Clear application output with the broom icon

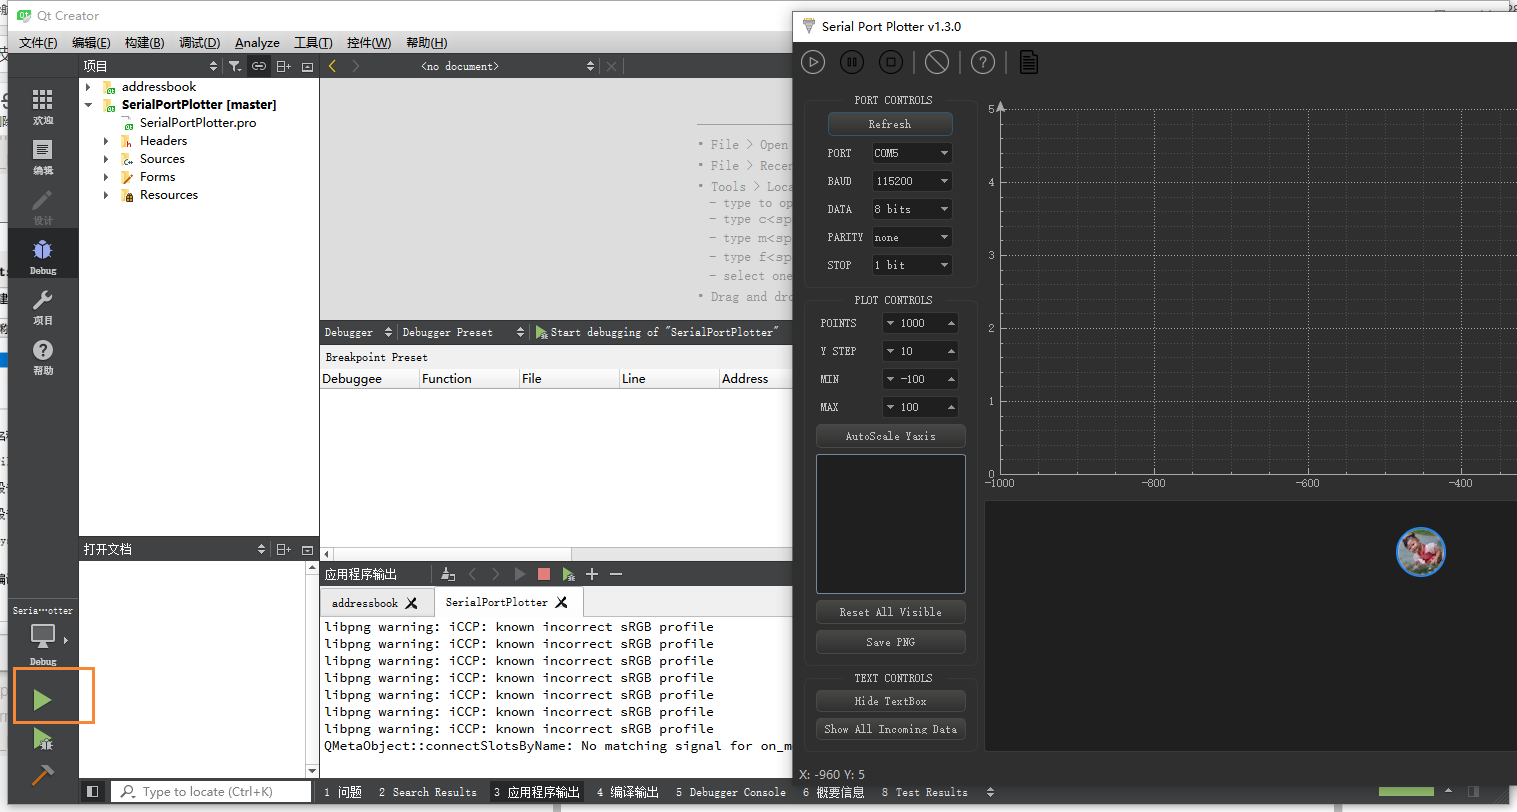pos(447,573)
